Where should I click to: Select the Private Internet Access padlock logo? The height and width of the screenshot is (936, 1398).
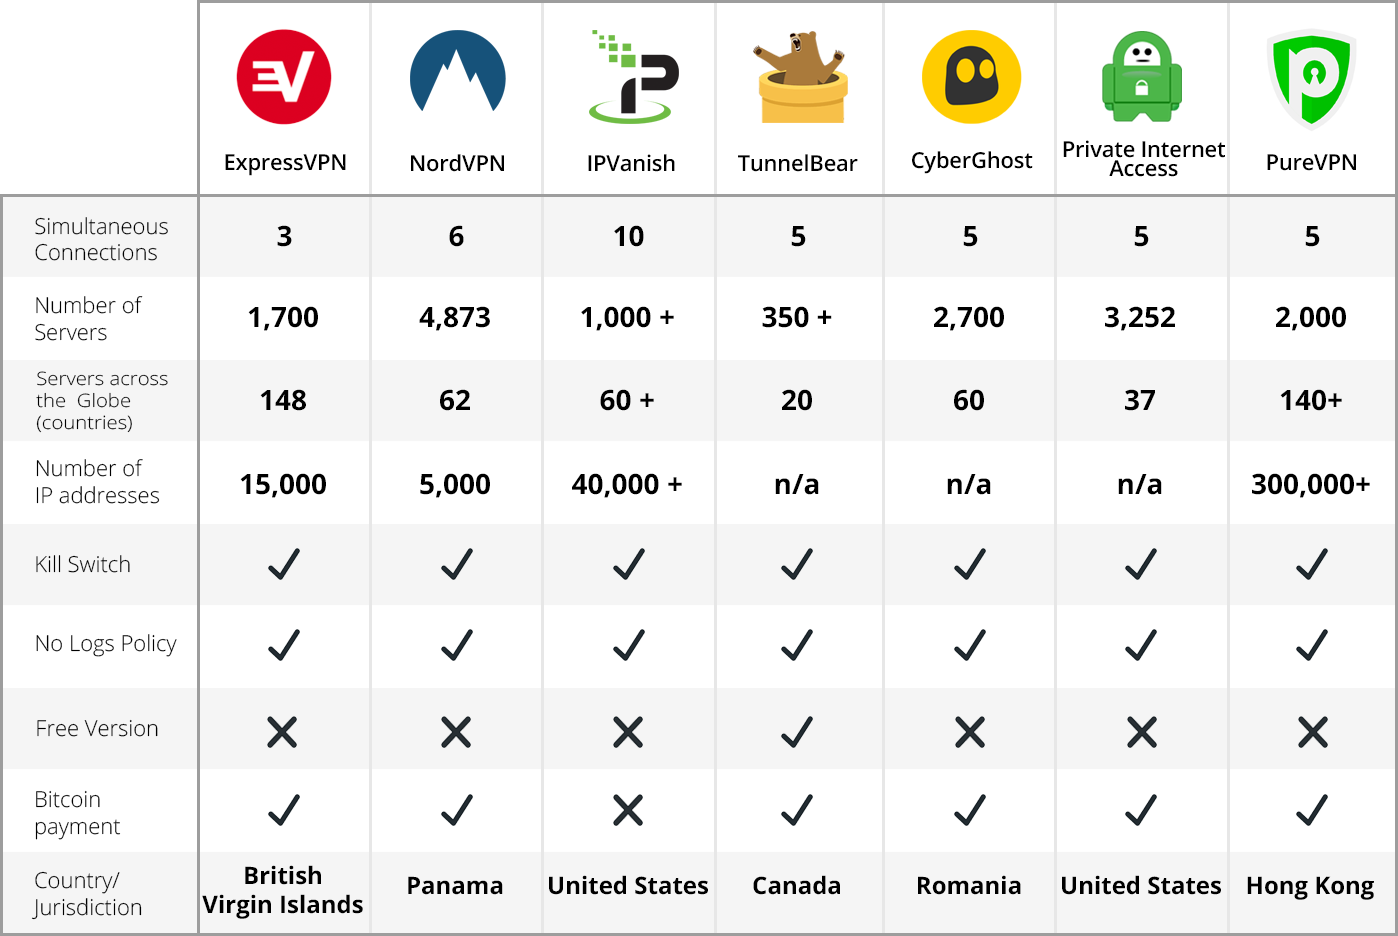click(x=1142, y=75)
